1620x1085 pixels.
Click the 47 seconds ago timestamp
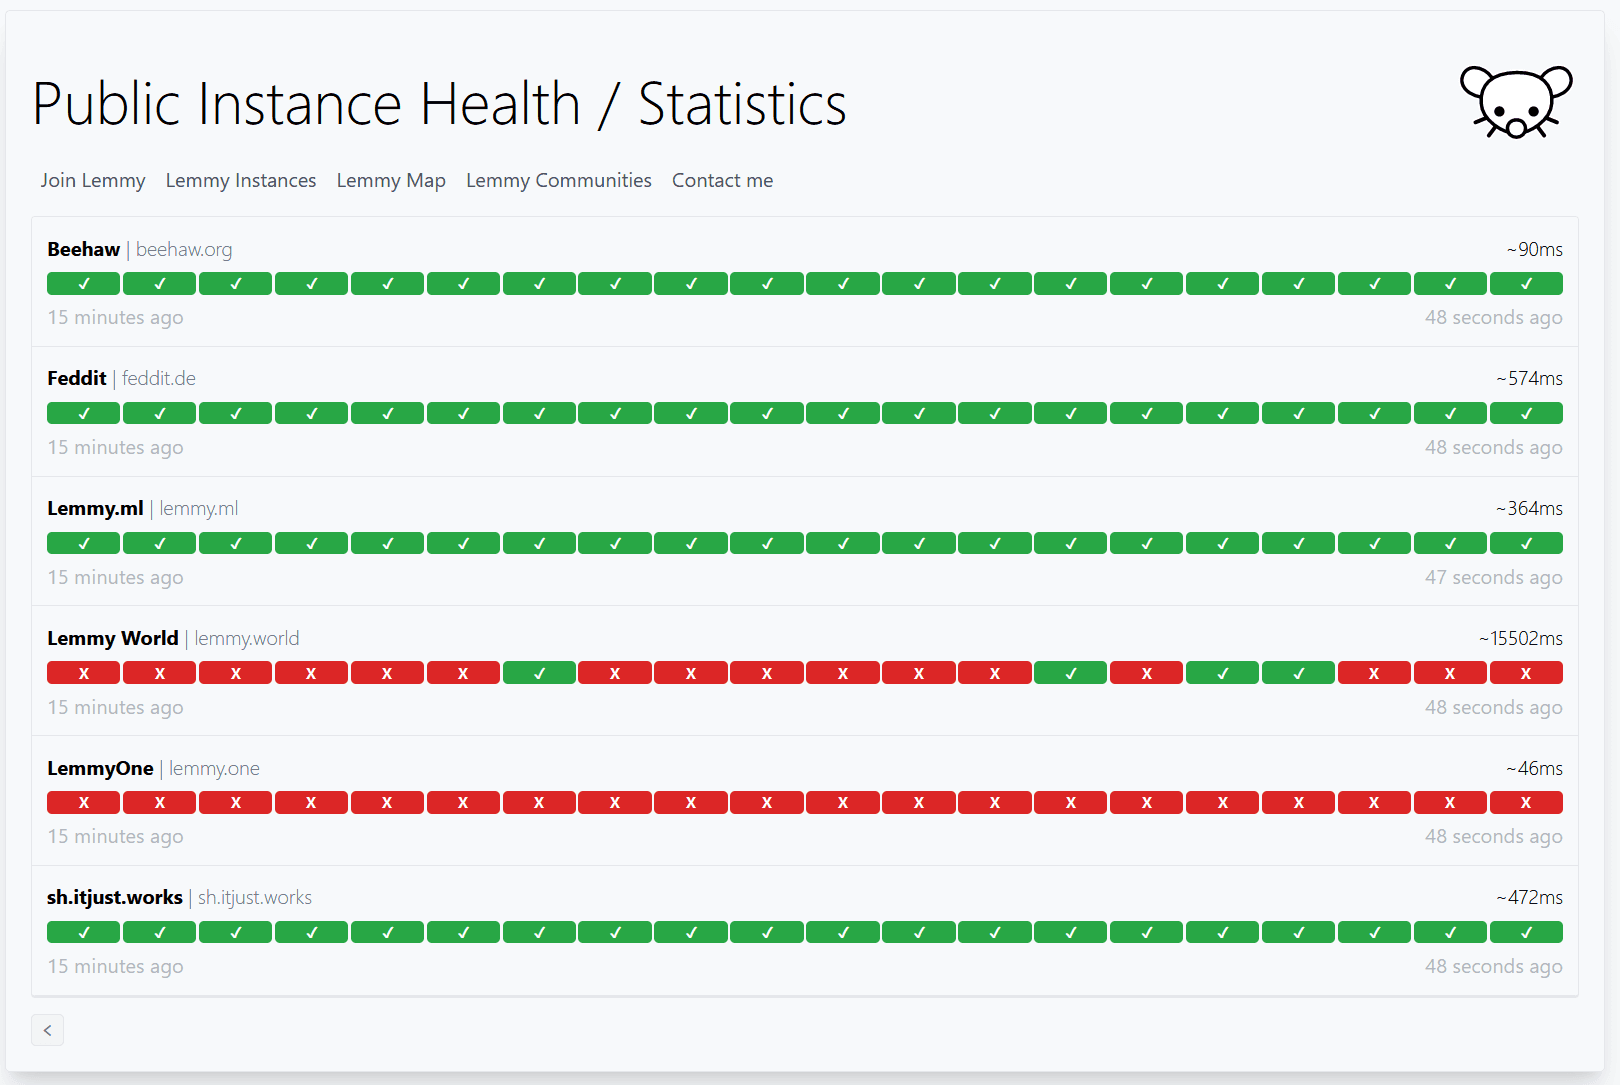[x=1494, y=578]
